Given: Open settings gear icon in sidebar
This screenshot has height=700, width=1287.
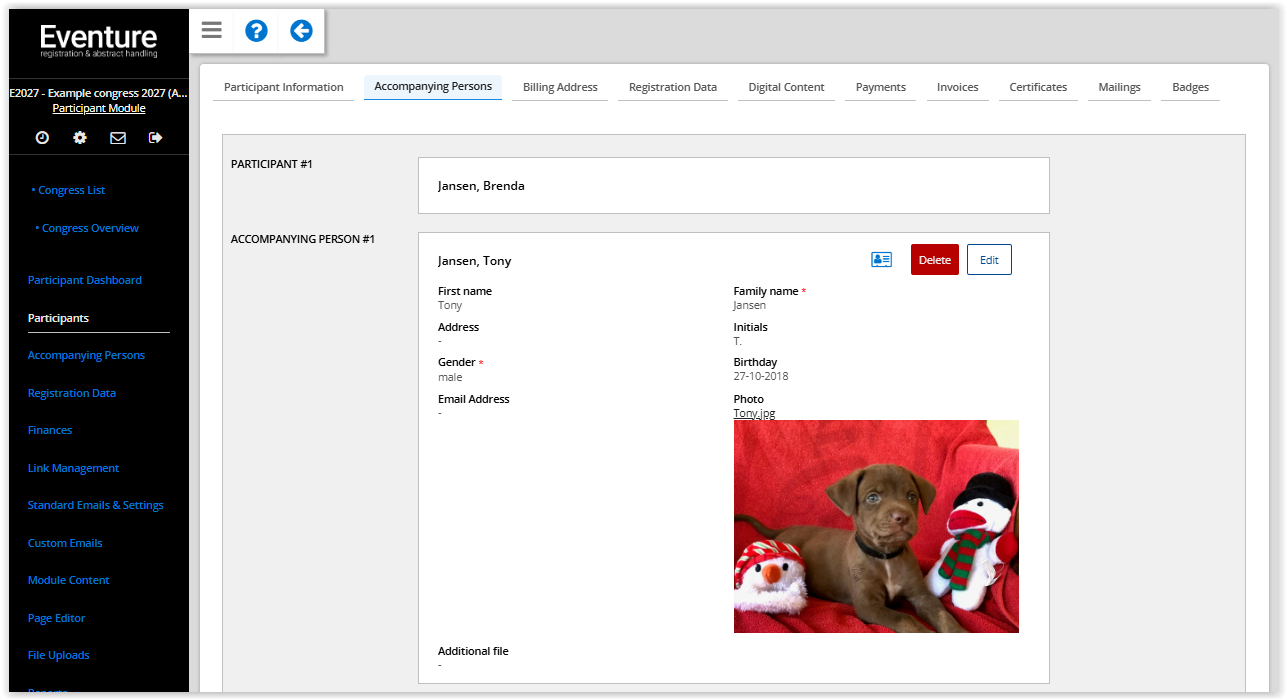Looking at the screenshot, I should [80, 138].
